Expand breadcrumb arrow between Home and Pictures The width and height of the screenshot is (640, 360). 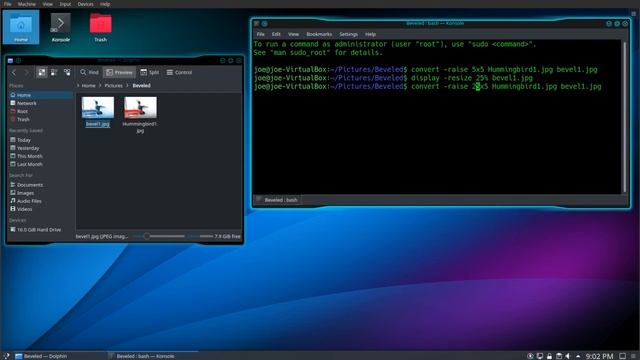coord(100,86)
